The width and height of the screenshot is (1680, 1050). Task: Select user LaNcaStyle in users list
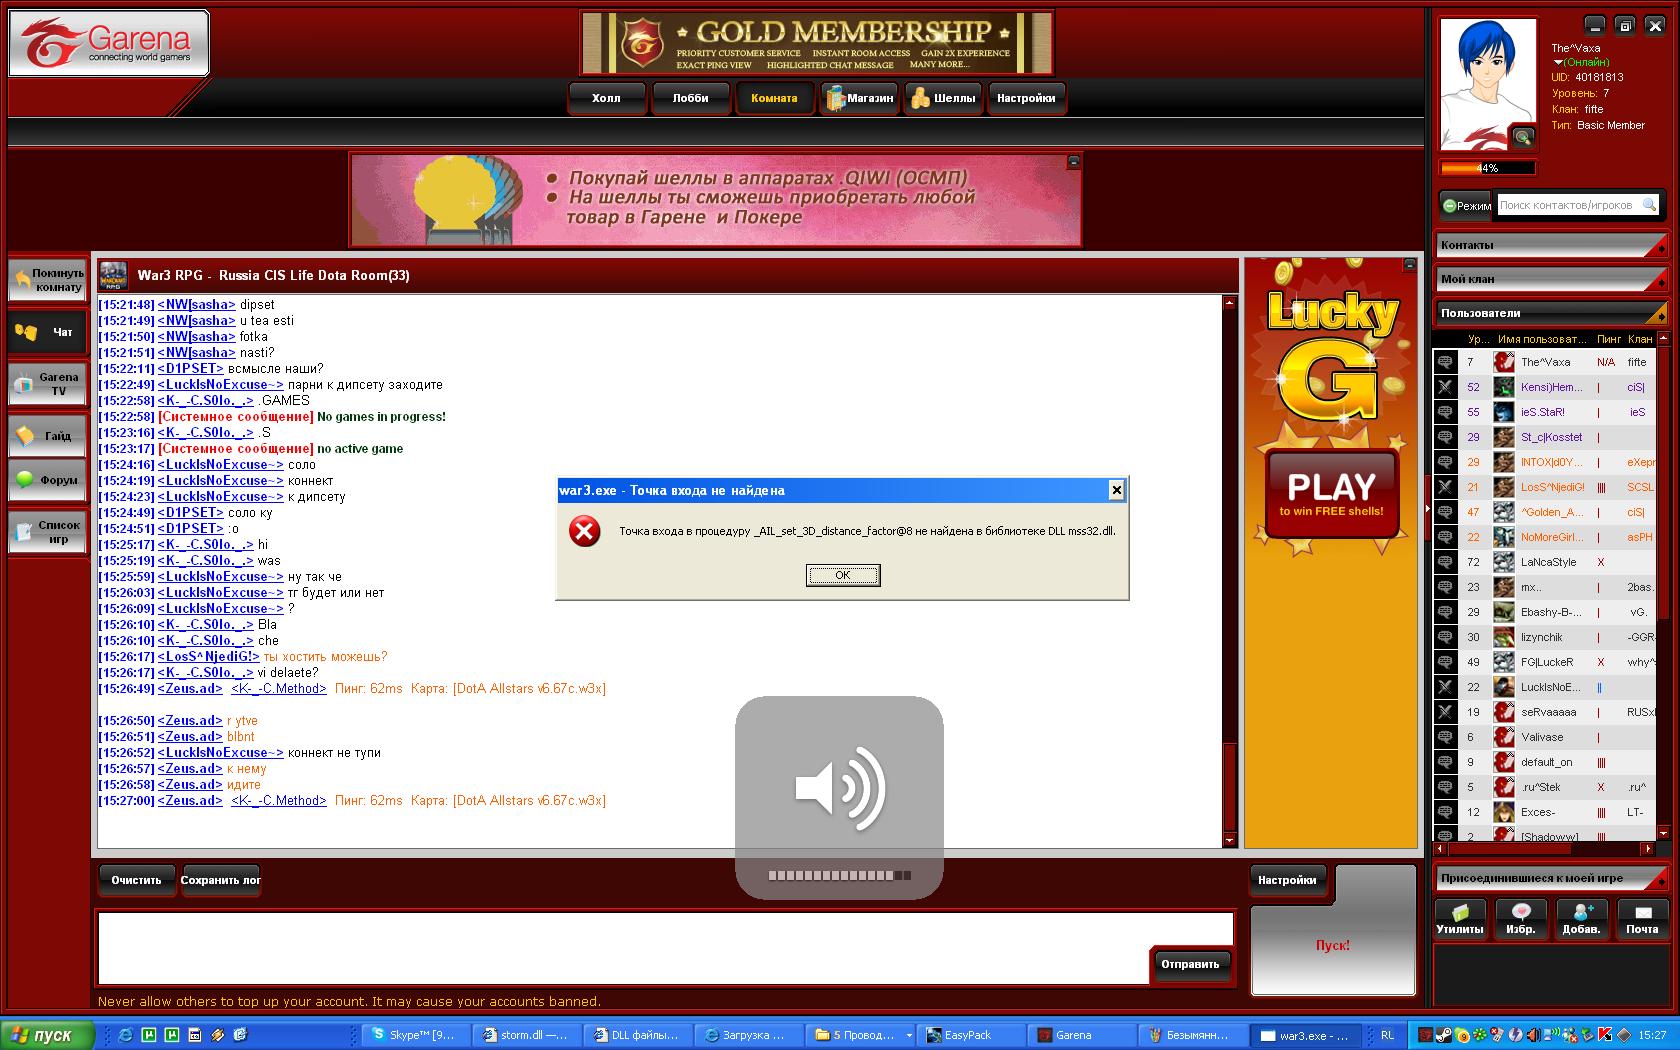click(x=1545, y=562)
